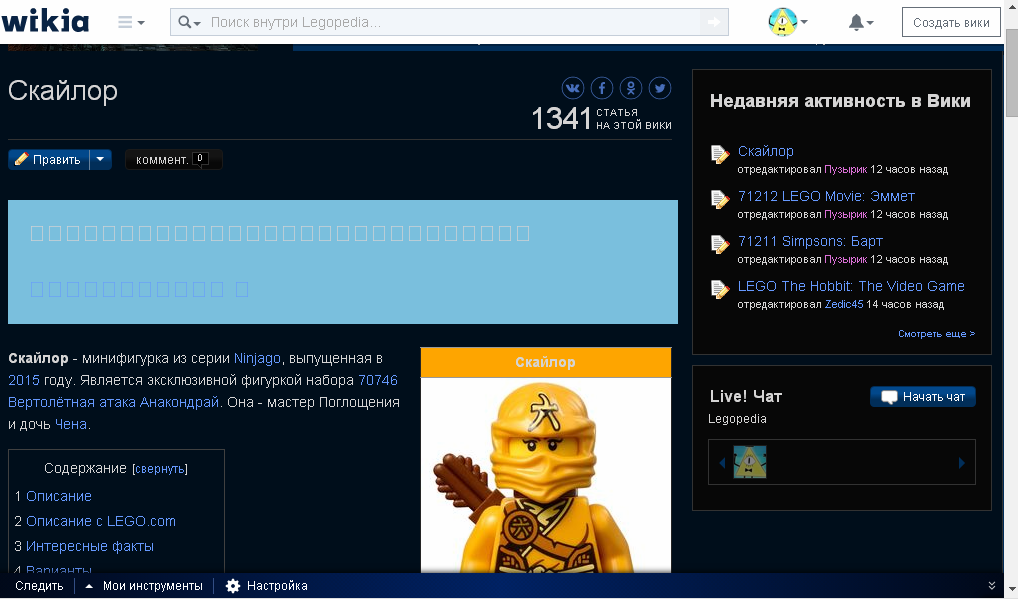Submit search with the arrow button
Viewport: 1018px width, 599px height.
714,22
